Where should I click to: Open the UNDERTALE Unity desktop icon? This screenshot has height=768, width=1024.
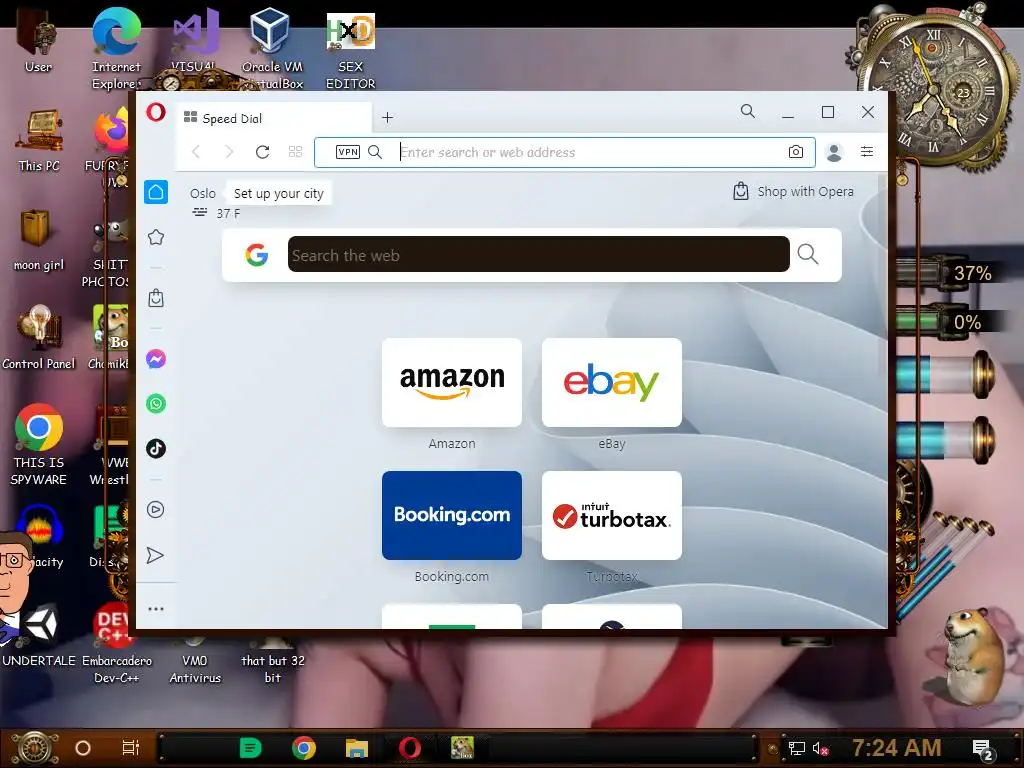coord(39,635)
